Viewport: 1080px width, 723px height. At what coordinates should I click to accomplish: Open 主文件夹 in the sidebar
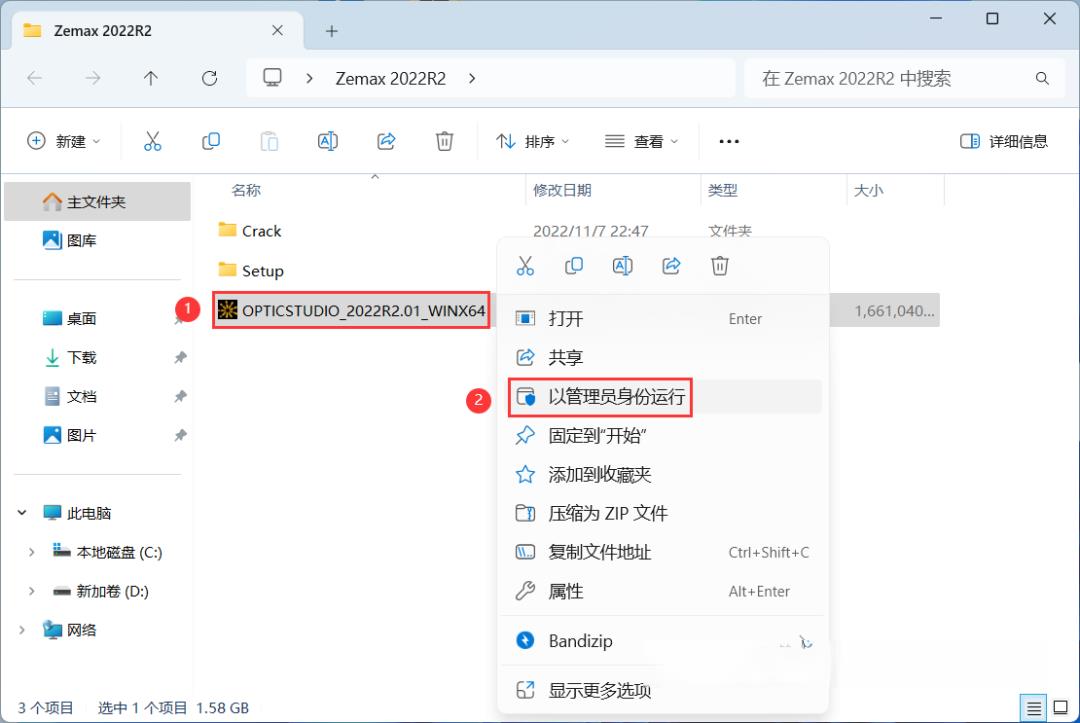pyautogui.click(x=97, y=202)
